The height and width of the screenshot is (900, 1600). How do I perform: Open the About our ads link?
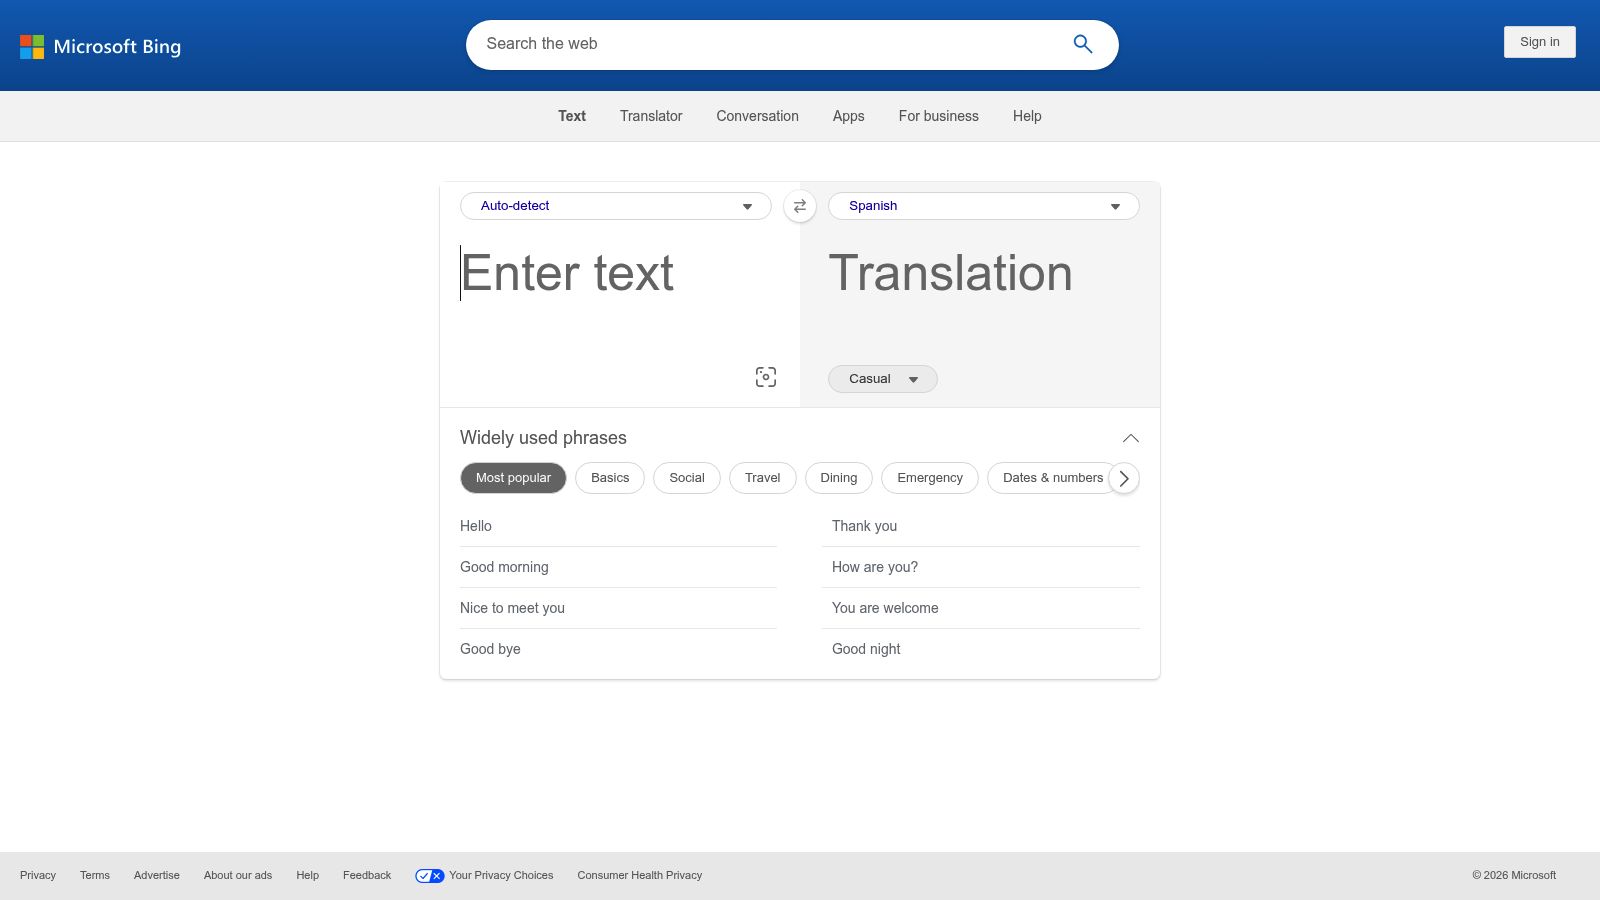pos(238,876)
